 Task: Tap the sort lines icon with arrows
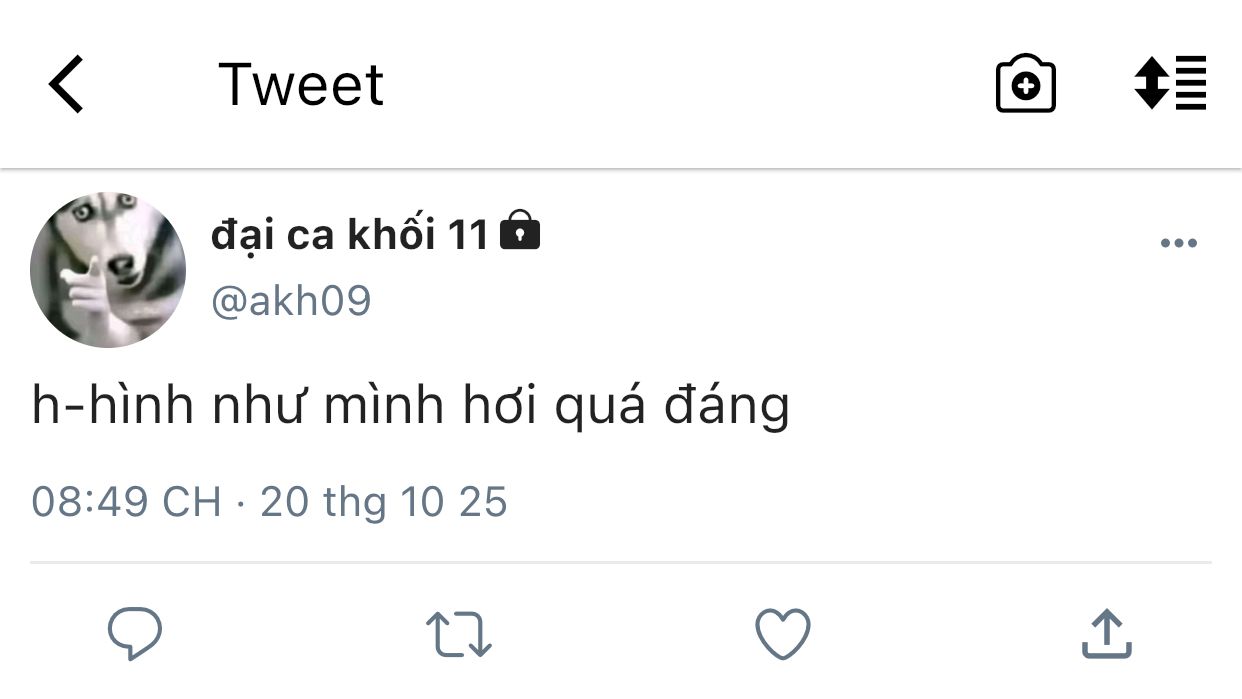[x=1170, y=84]
